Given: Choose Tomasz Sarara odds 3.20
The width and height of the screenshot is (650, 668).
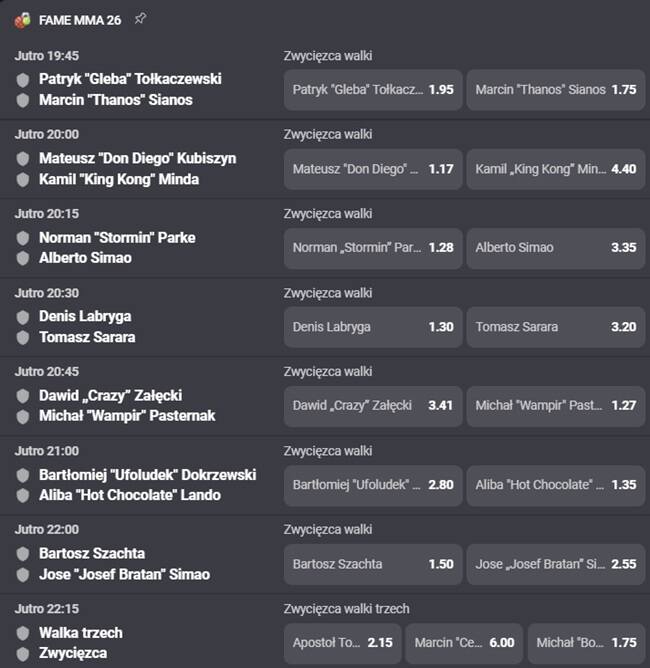Looking at the screenshot, I should 556,327.
